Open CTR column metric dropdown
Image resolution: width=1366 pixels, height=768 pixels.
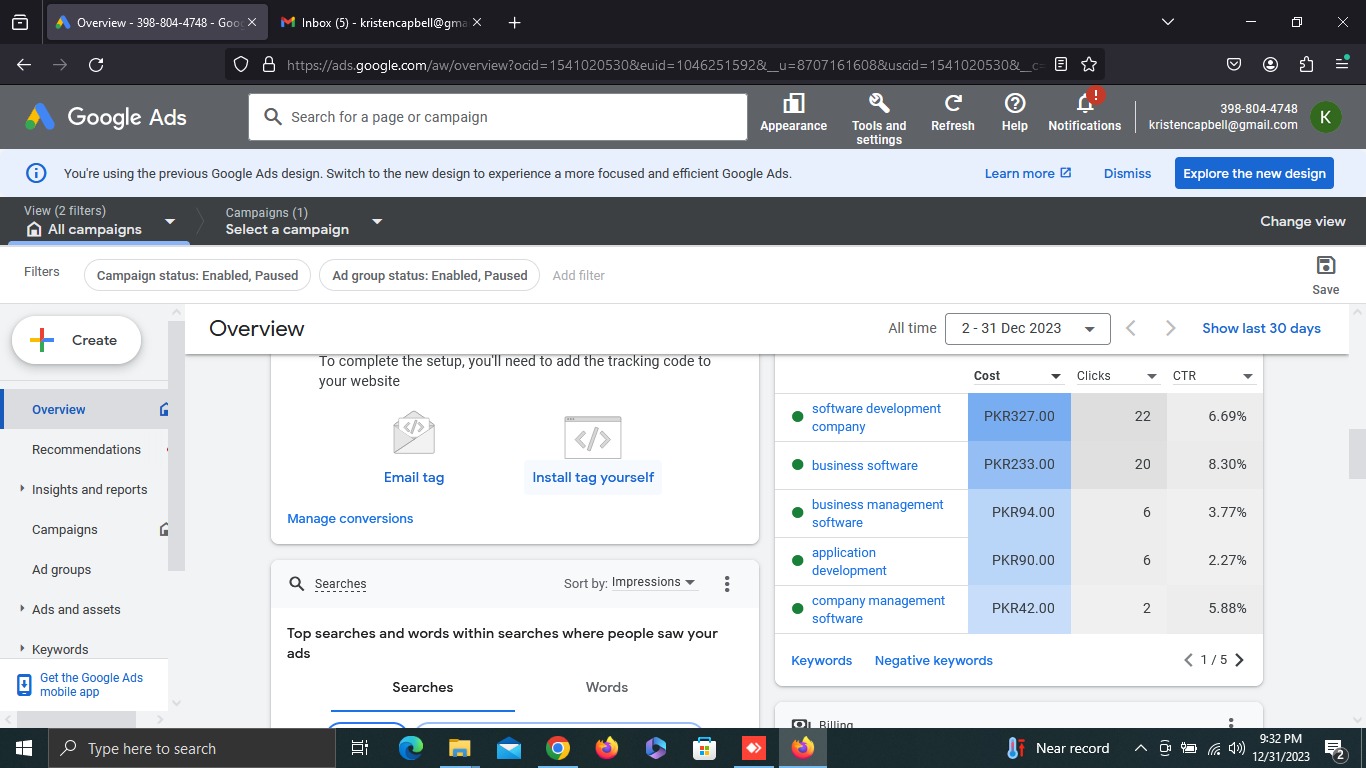point(1213,376)
